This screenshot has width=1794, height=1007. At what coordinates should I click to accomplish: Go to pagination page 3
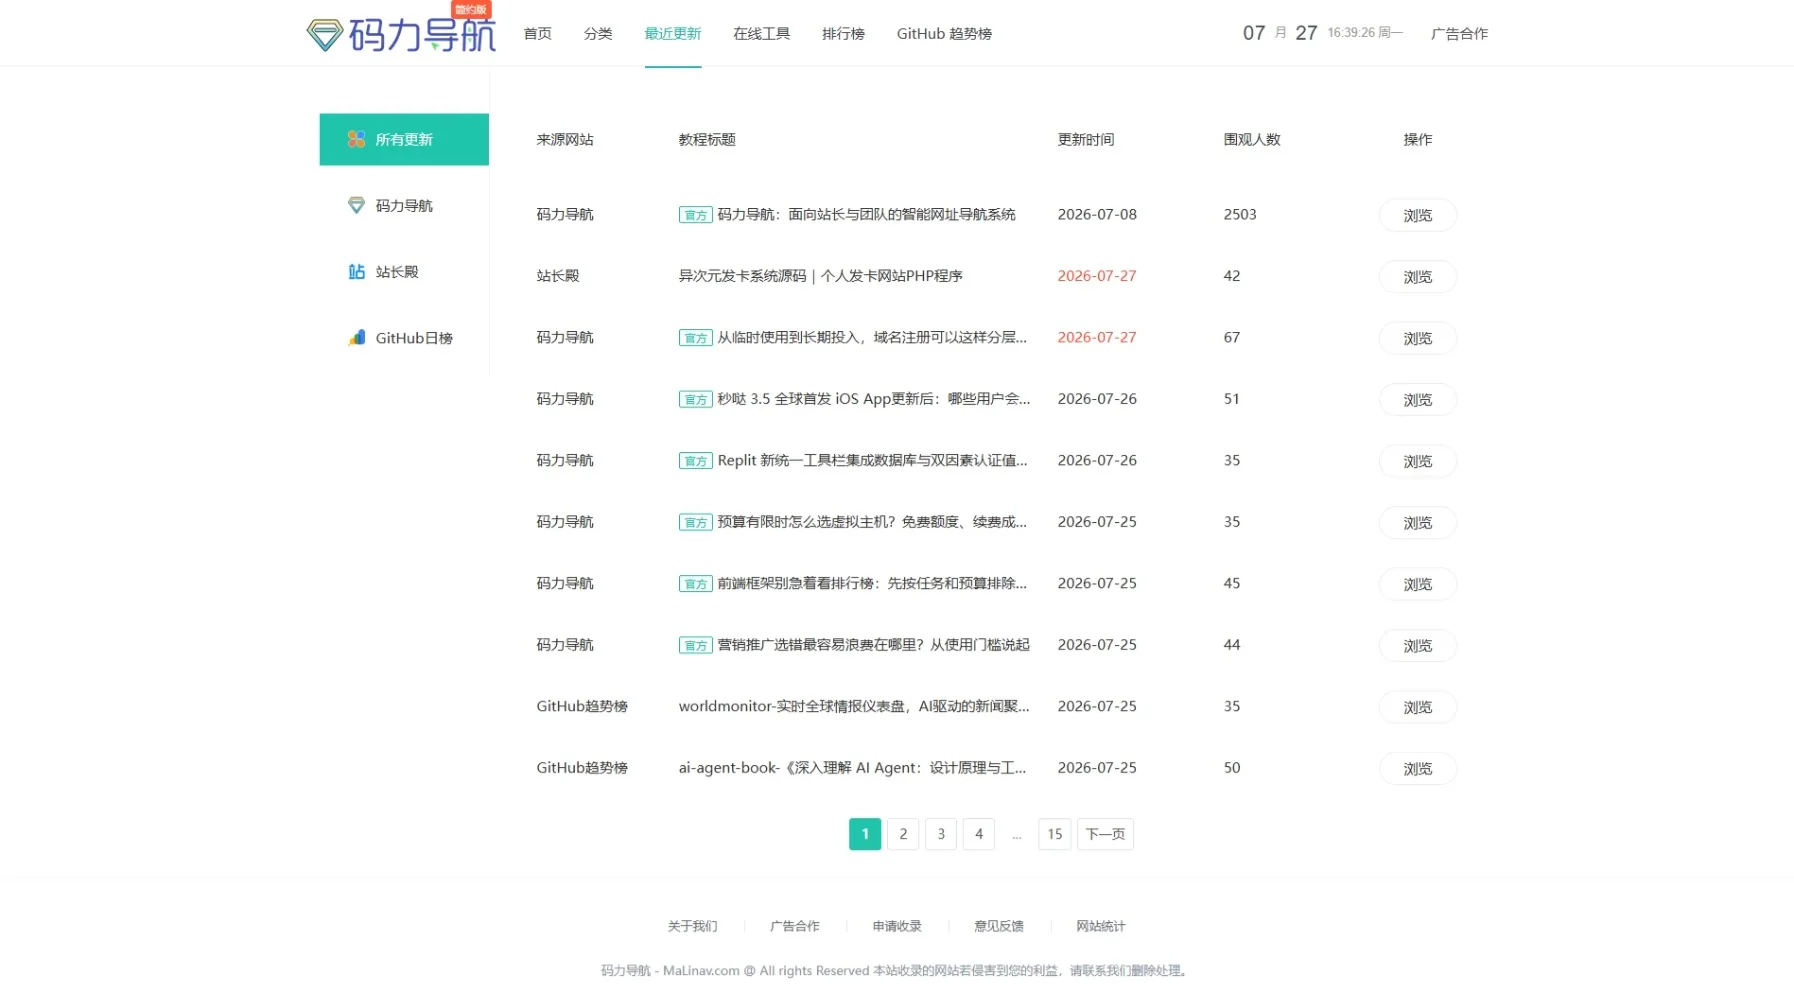coord(941,834)
